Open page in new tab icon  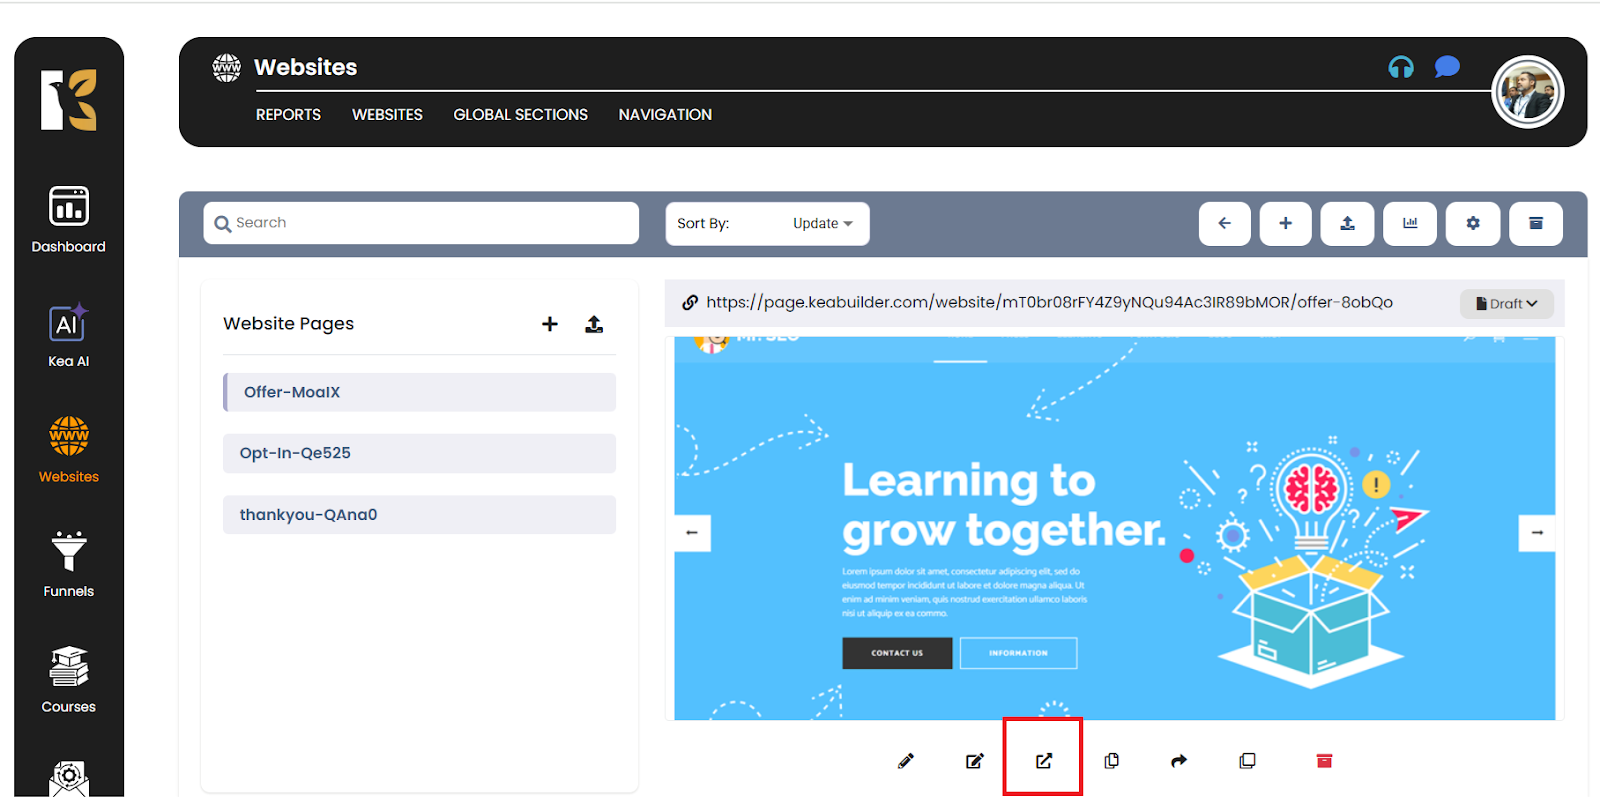1043,761
